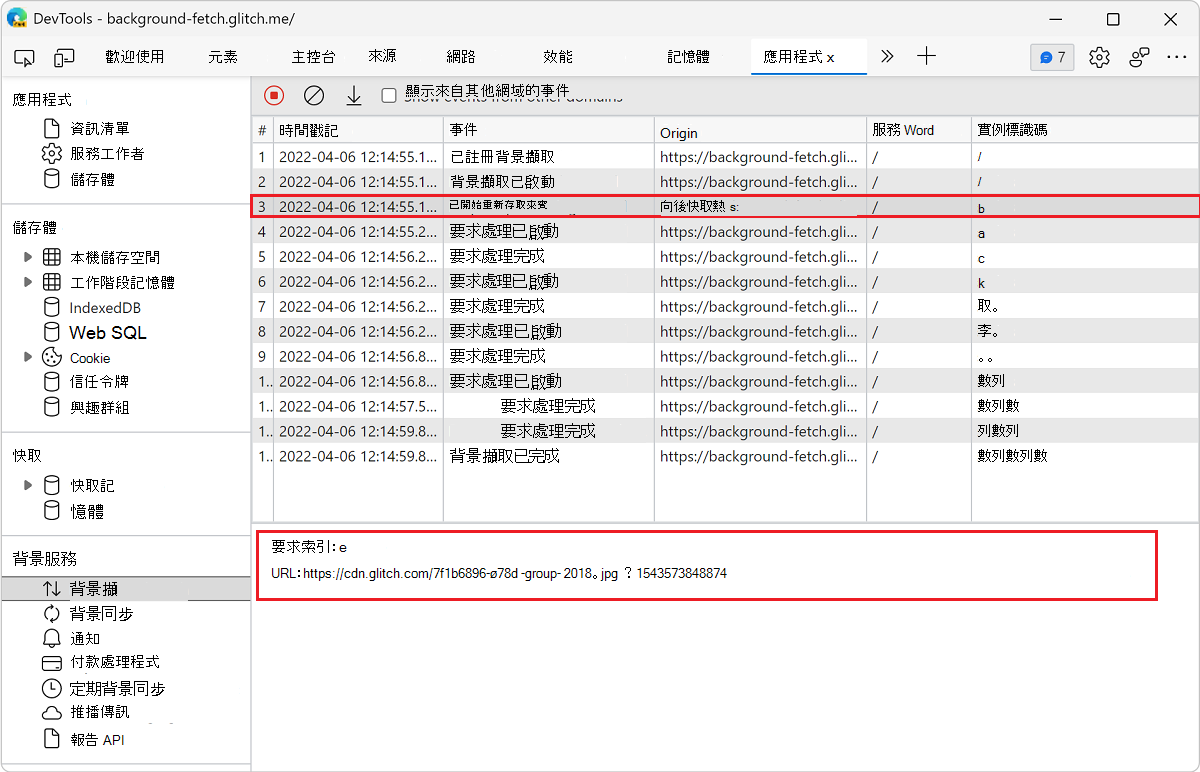Stop recording with the red record button
Screen dimensions: 1200x772
[x=273, y=95]
